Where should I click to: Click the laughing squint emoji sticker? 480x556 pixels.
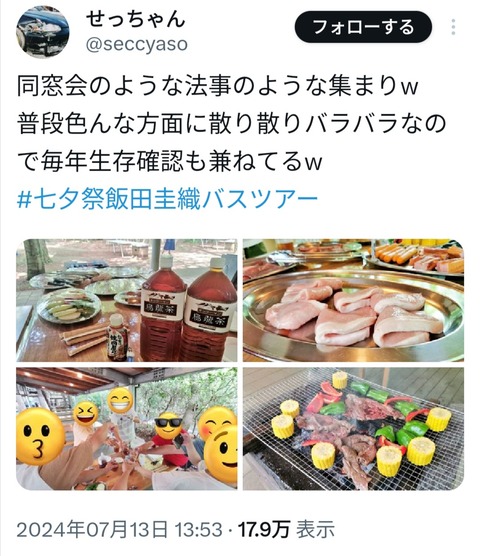pos(86,414)
